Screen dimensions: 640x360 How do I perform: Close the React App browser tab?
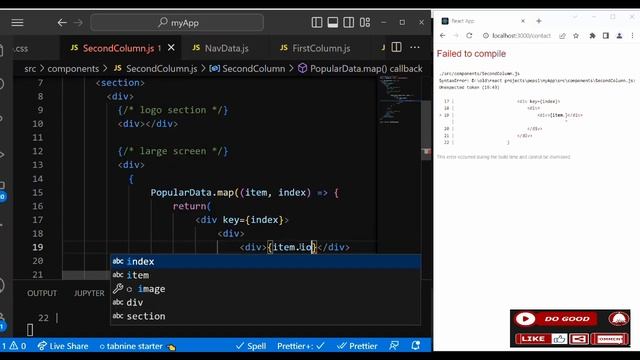coord(523,21)
